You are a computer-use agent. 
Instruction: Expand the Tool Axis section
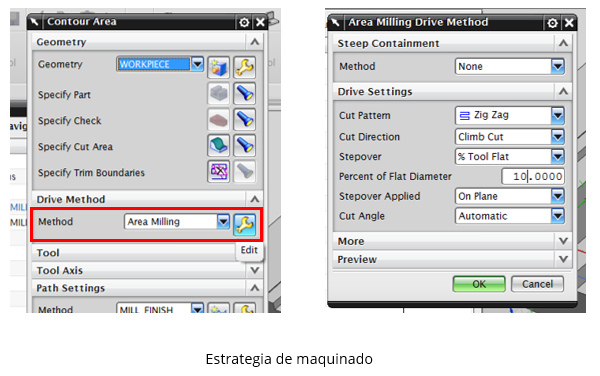tap(254, 270)
